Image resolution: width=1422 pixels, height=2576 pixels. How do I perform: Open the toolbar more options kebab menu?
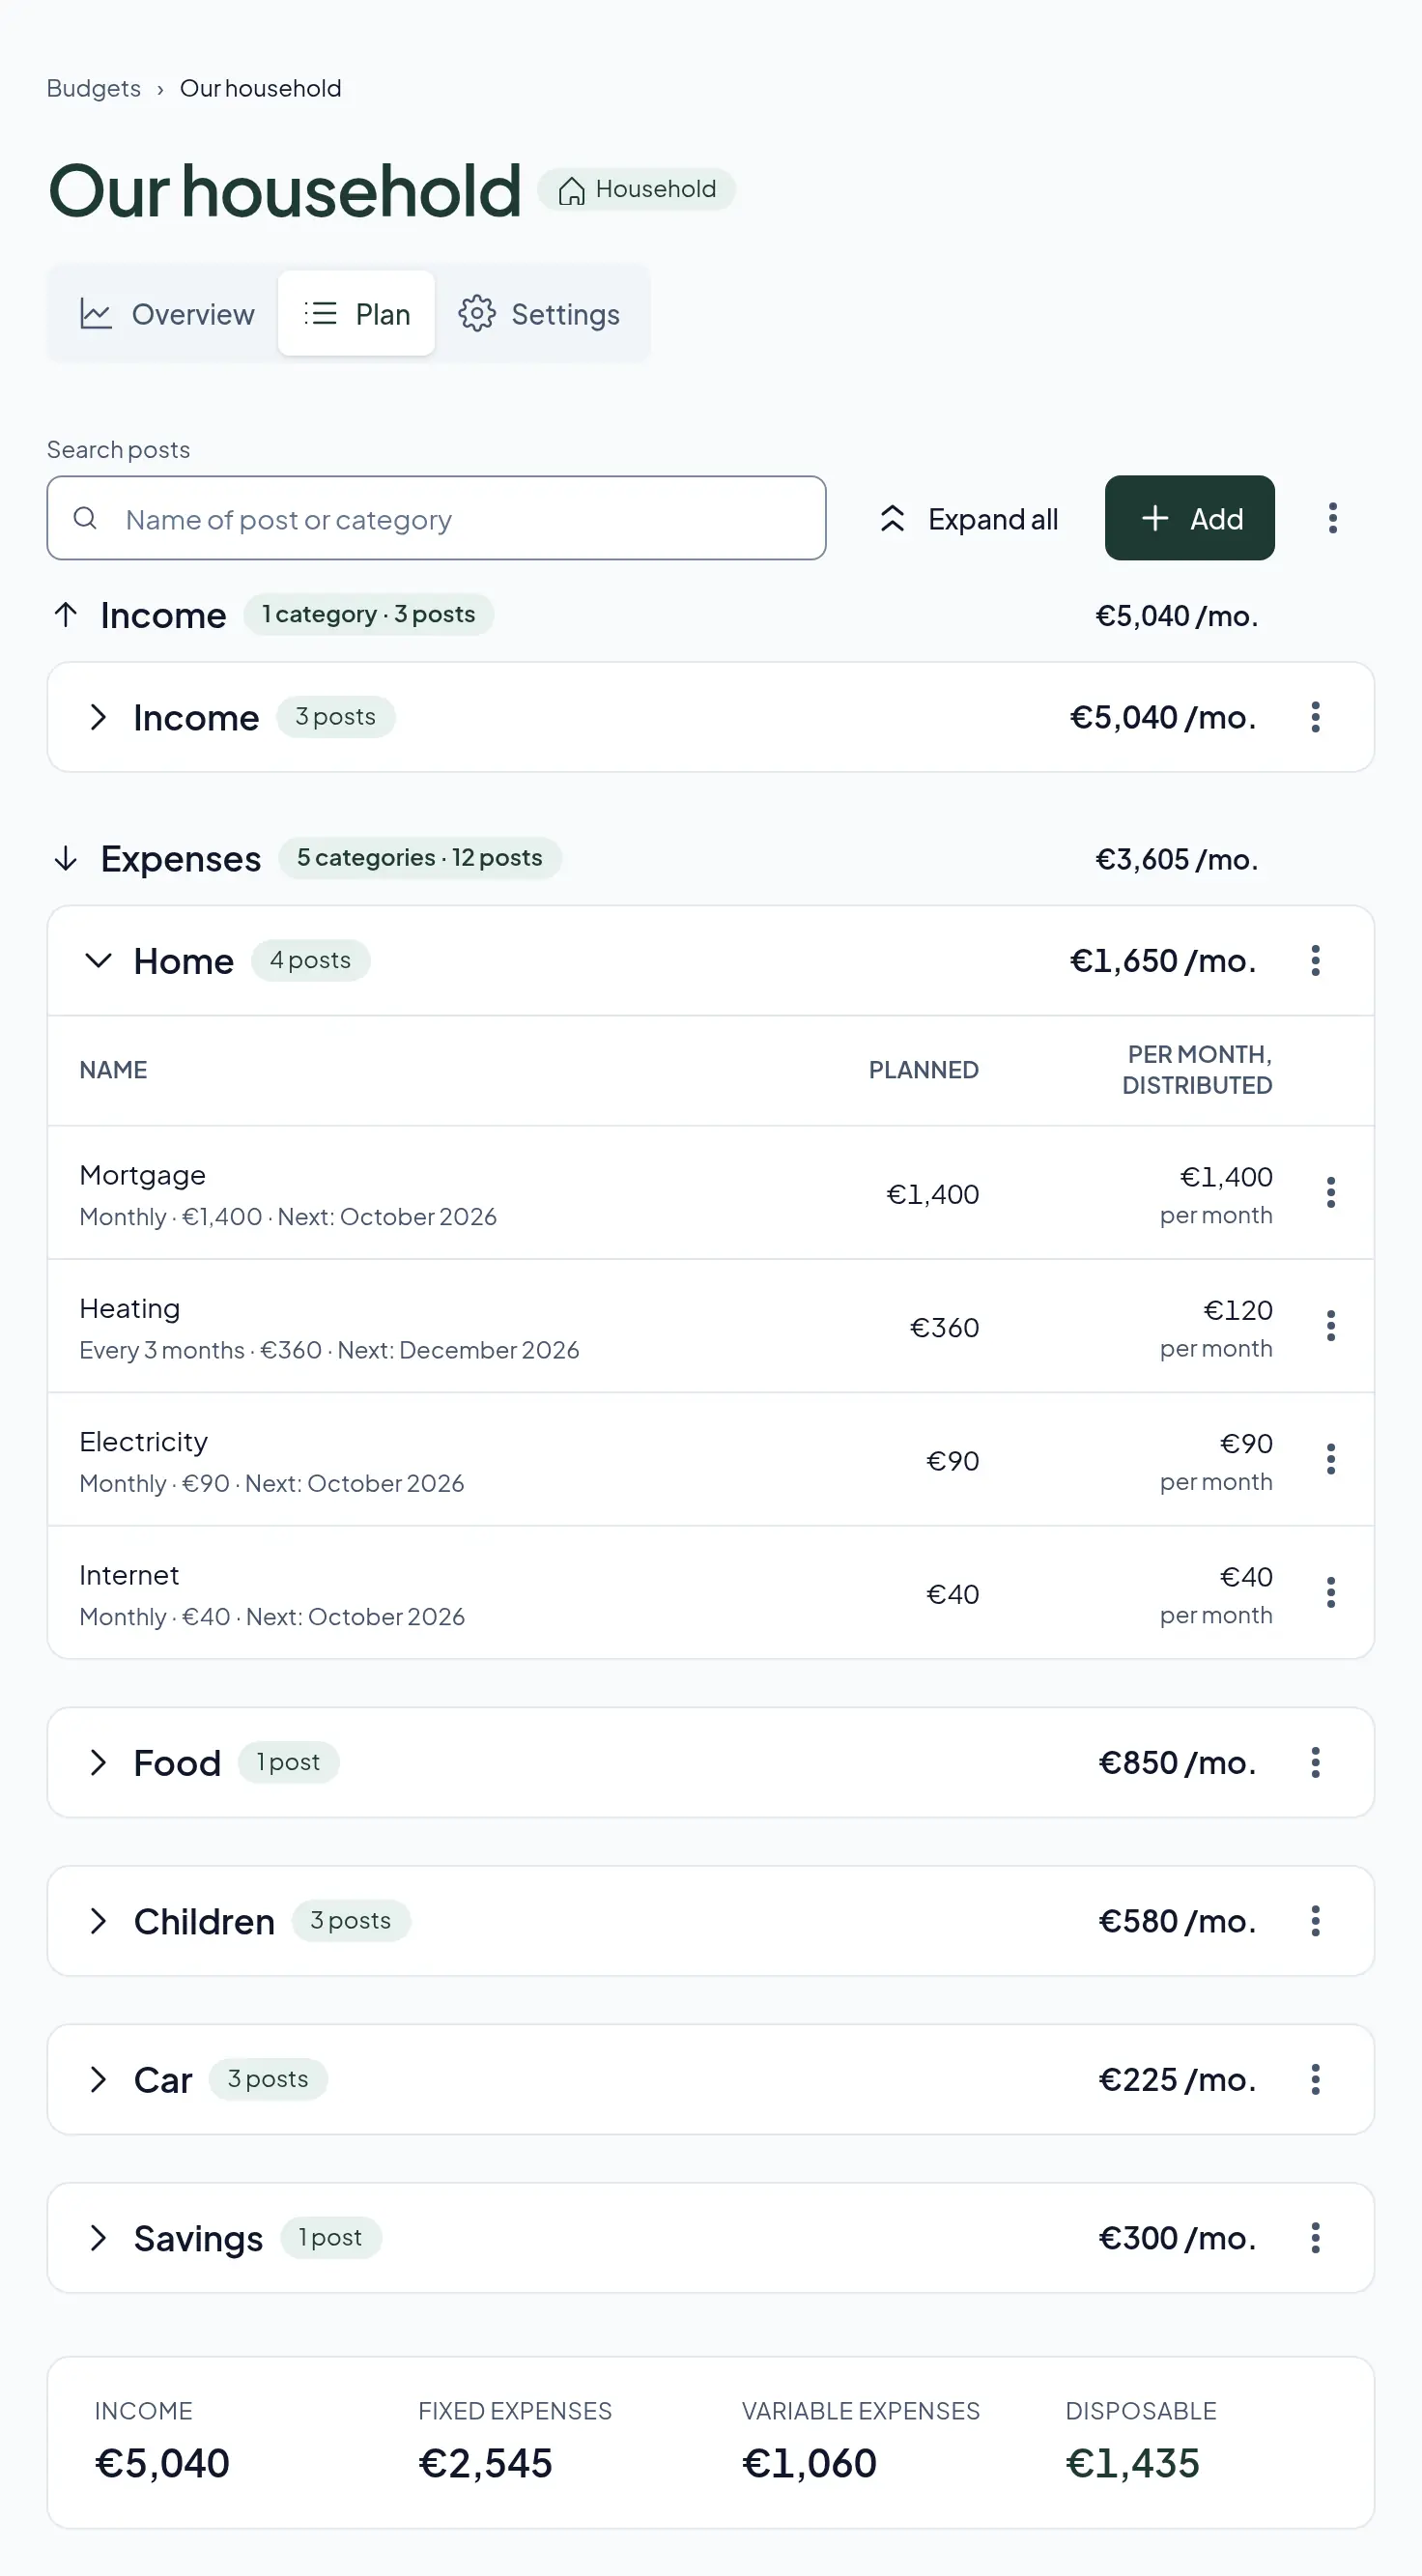pyautogui.click(x=1332, y=518)
